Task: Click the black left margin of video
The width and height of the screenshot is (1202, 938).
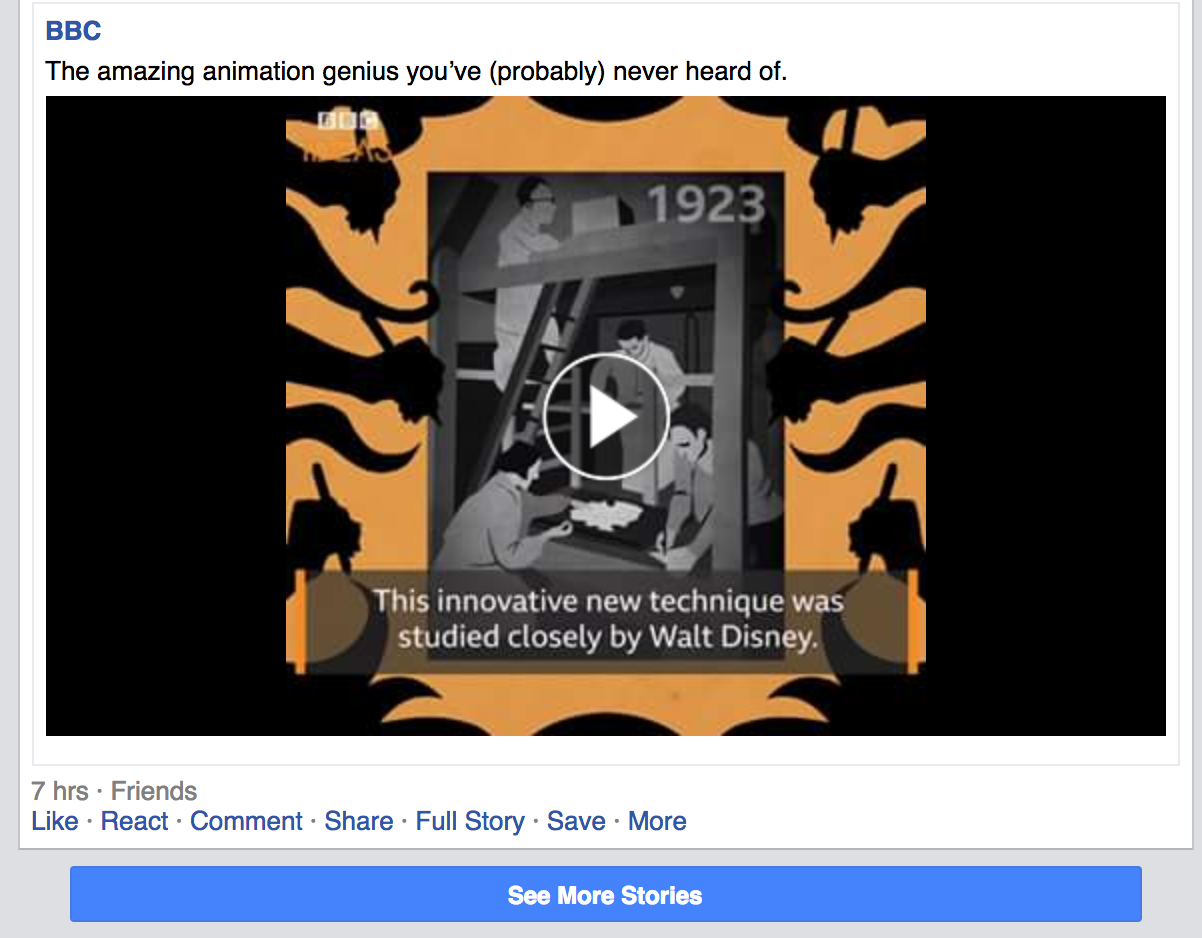Action: (x=166, y=416)
